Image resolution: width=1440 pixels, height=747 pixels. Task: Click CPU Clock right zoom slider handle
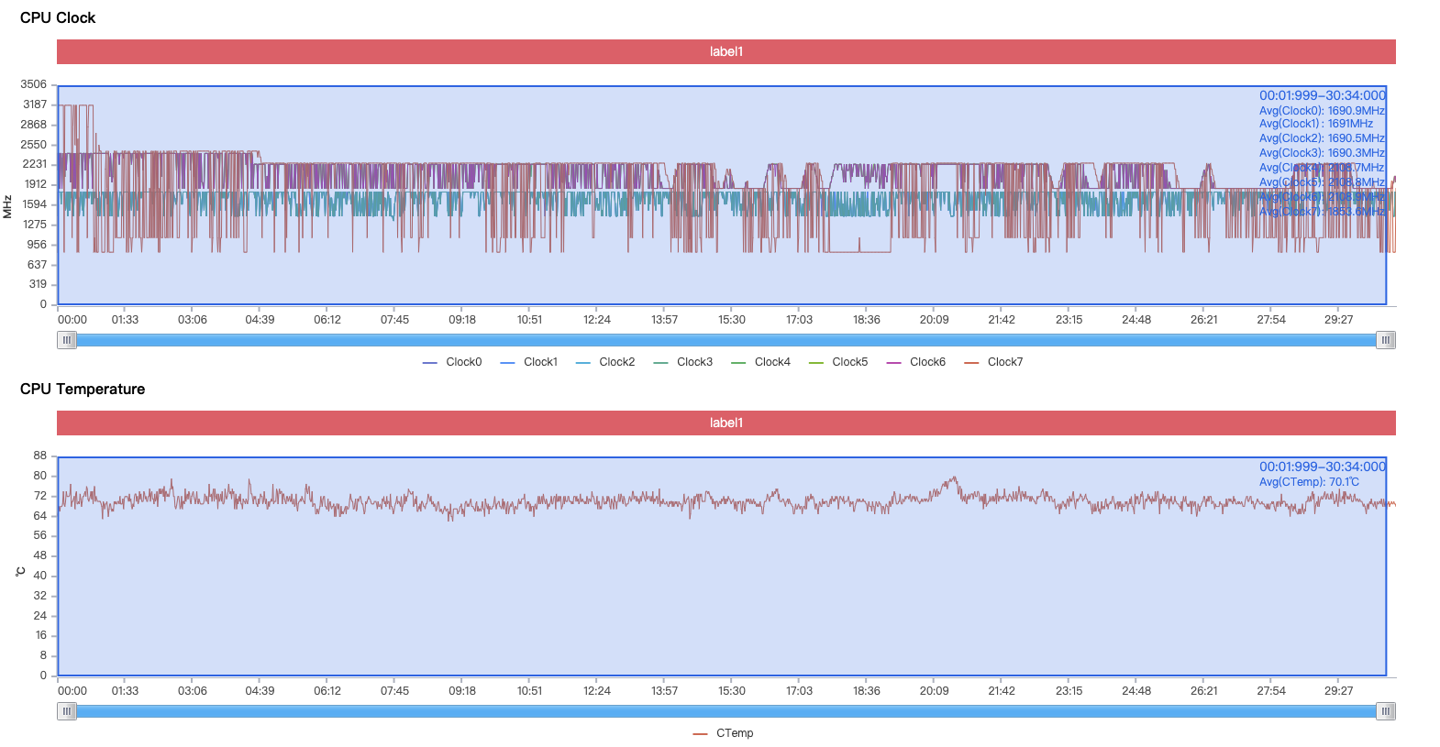pyautogui.click(x=1386, y=340)
